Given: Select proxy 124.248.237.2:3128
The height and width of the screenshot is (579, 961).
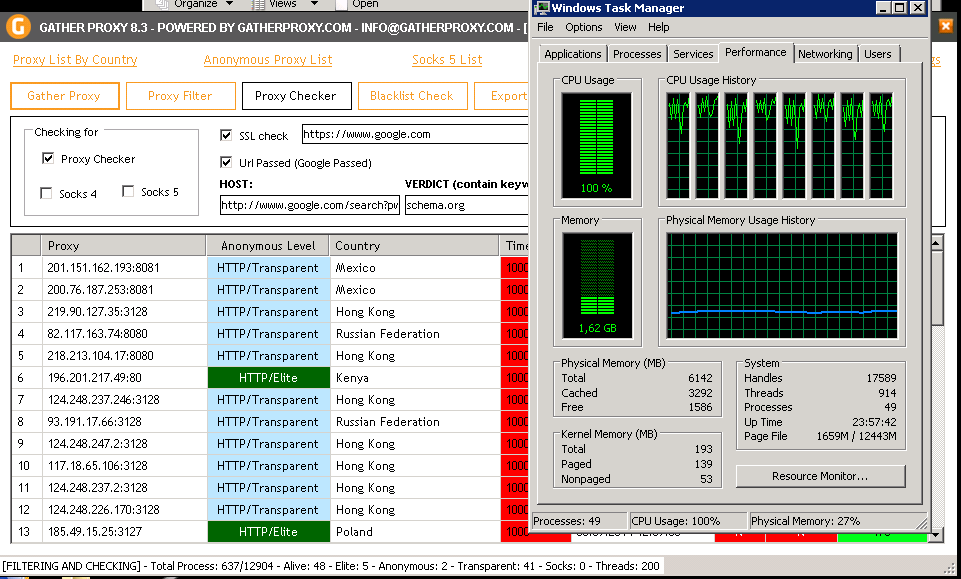Looking at the screenshot, I should click(97, 488).
